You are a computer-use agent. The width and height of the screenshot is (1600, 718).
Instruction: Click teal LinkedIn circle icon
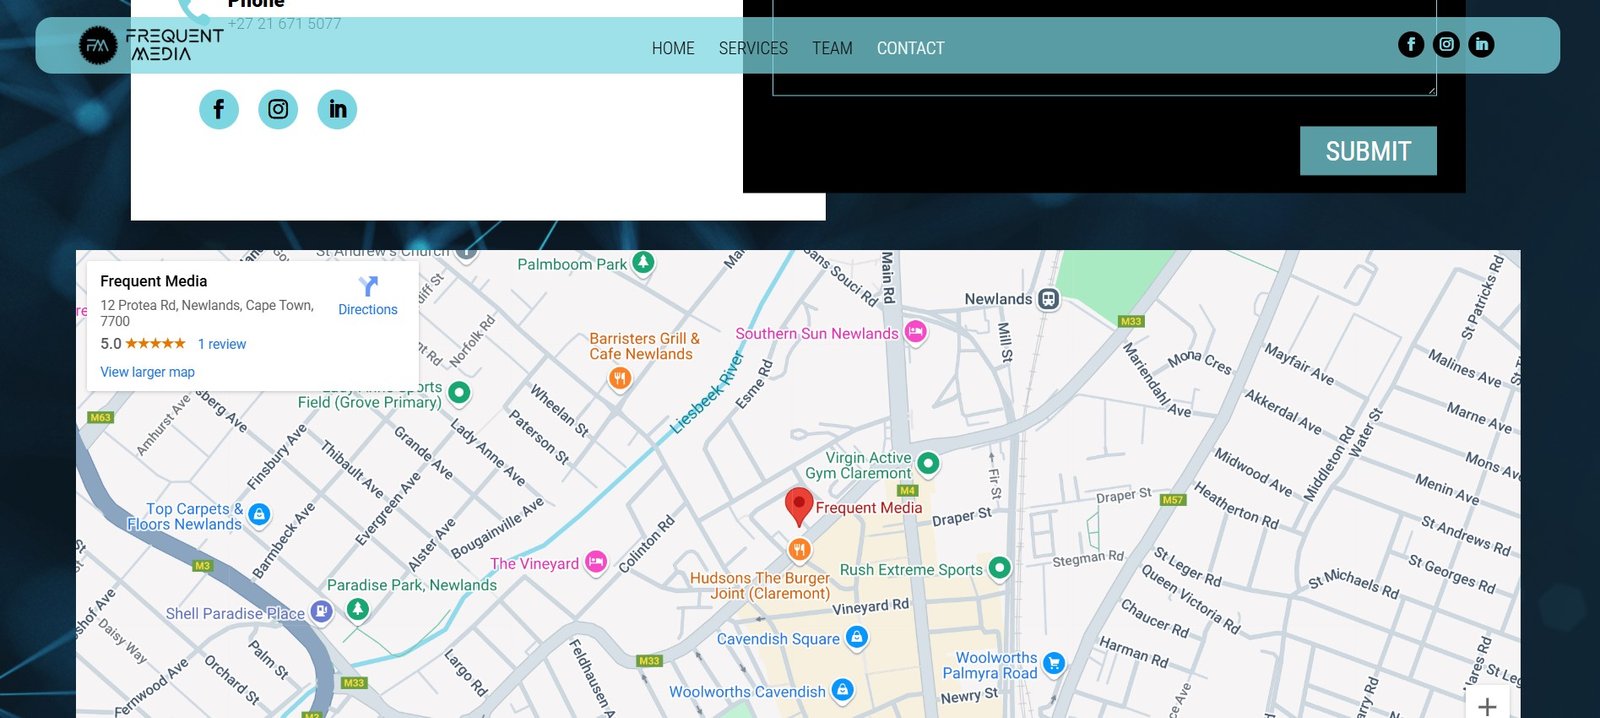[x=337, y=109]
